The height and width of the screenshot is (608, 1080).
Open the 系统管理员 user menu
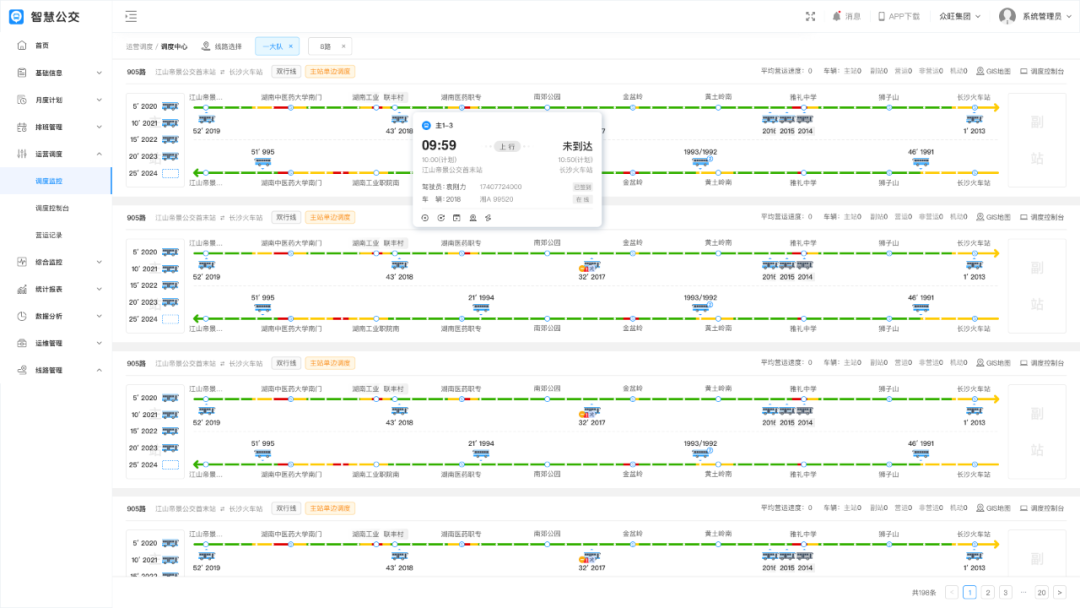1037,16
